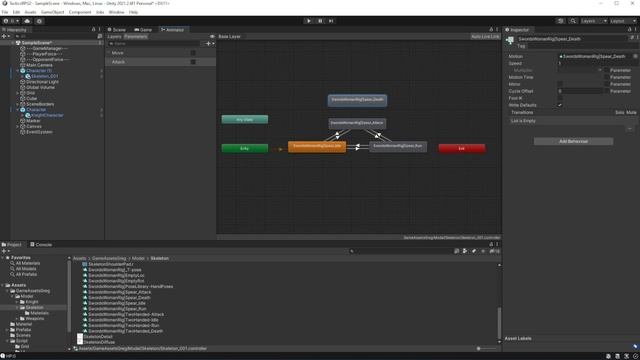Toggle the Foot IK checkbox
The height and width of the screenshot is (360, 640).
(x=560, y=98)
